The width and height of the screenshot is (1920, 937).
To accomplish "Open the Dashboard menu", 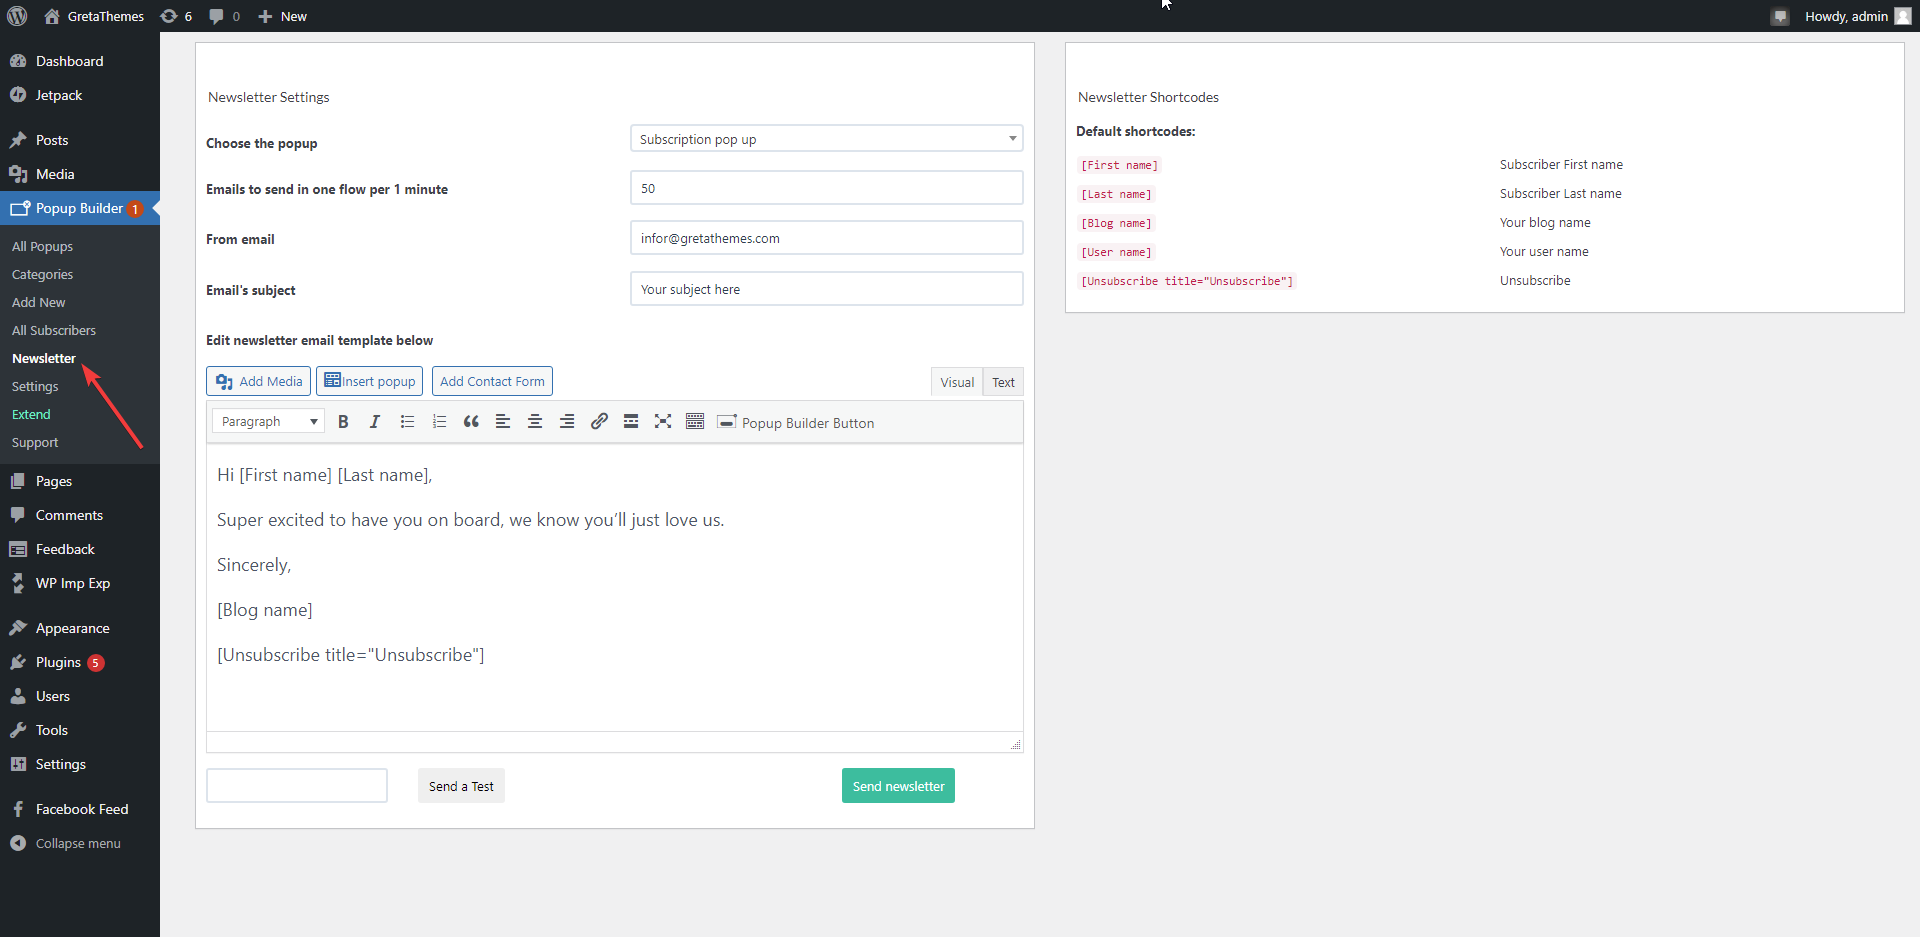I will point(80,61).
